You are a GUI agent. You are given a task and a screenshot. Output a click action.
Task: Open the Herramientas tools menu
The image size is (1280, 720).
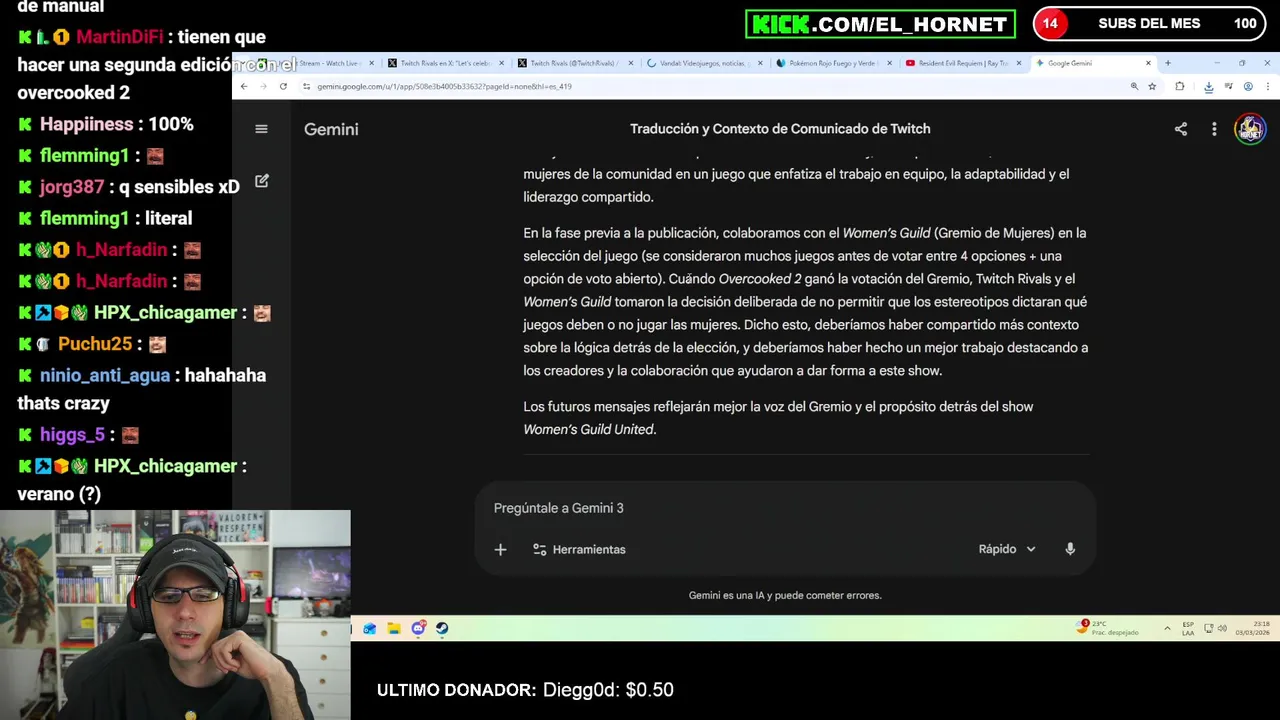tap(579, 549)
